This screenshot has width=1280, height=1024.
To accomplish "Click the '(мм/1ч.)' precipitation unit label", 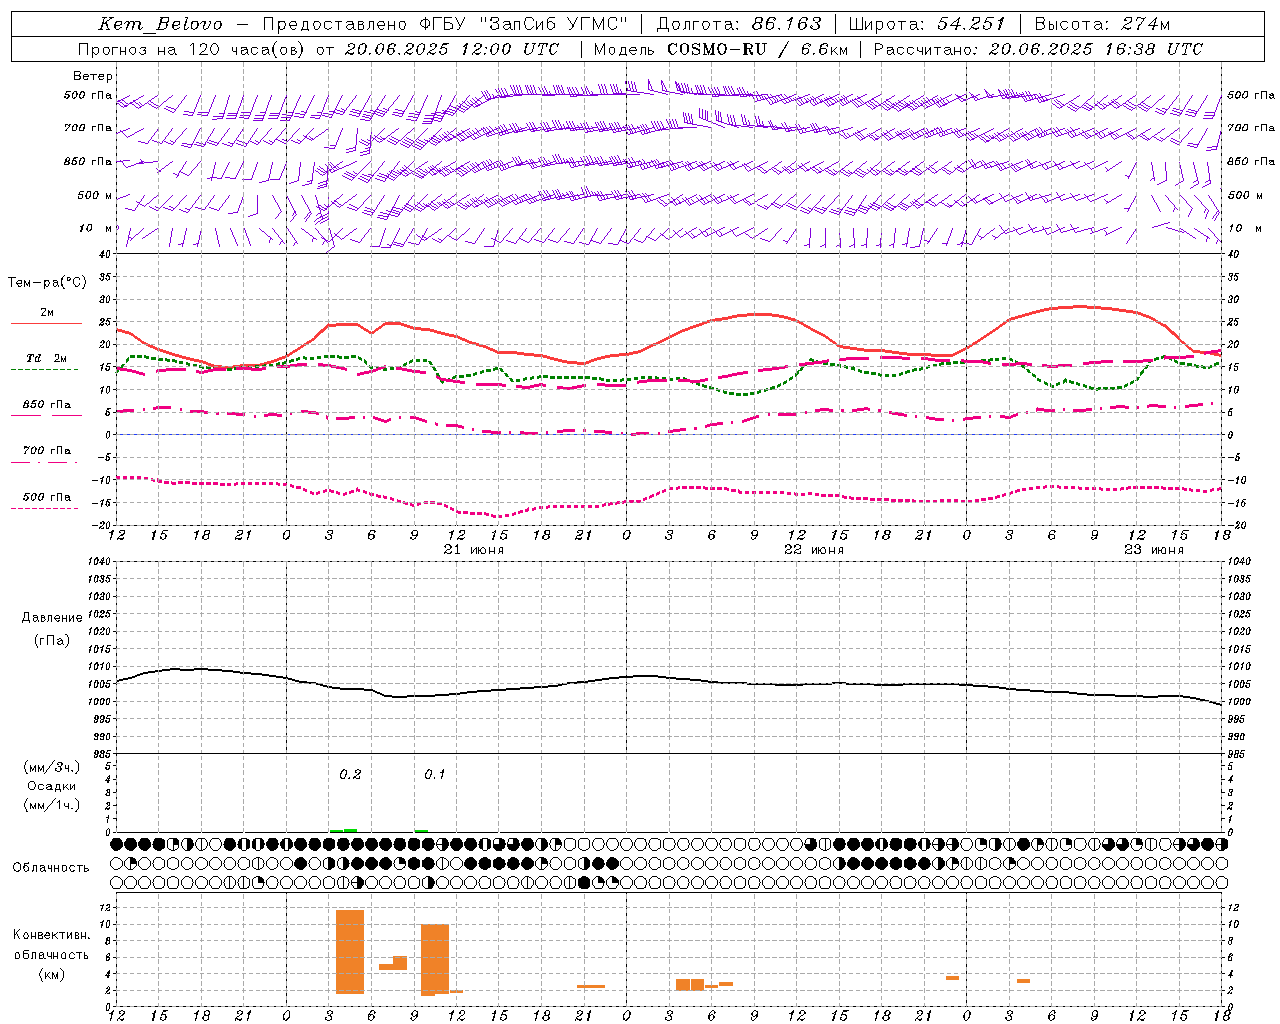I will (x=51, y=805).
